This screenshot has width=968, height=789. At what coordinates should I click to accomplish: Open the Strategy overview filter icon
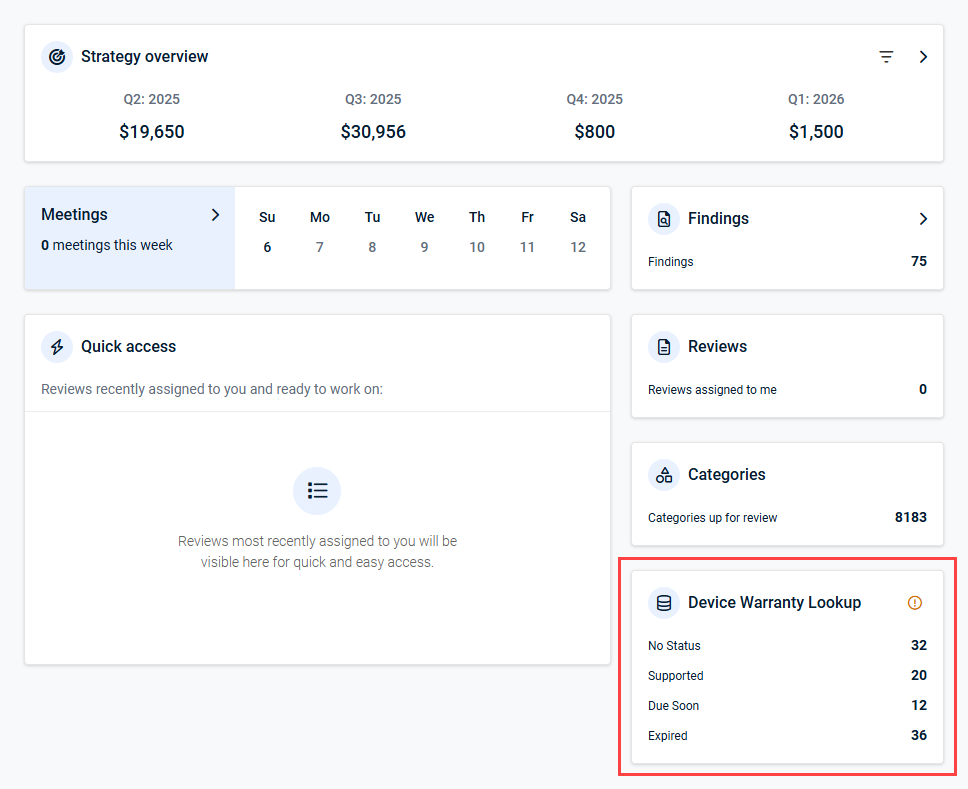point(886,57)
